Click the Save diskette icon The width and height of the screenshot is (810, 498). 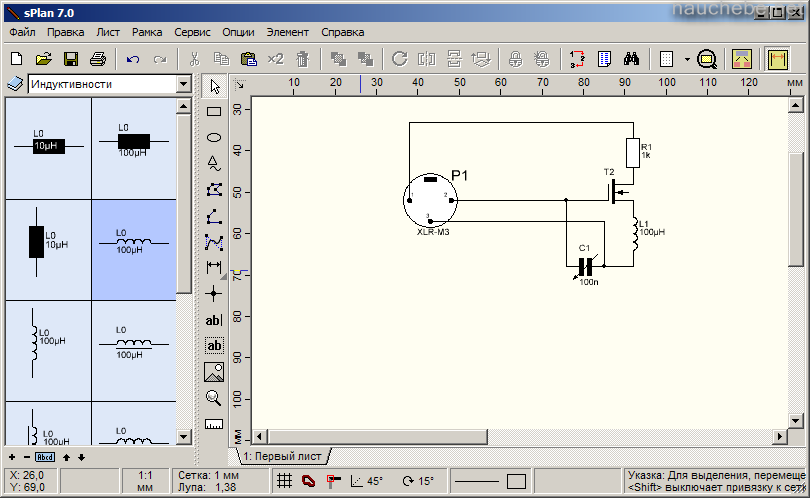coord(71,59)
